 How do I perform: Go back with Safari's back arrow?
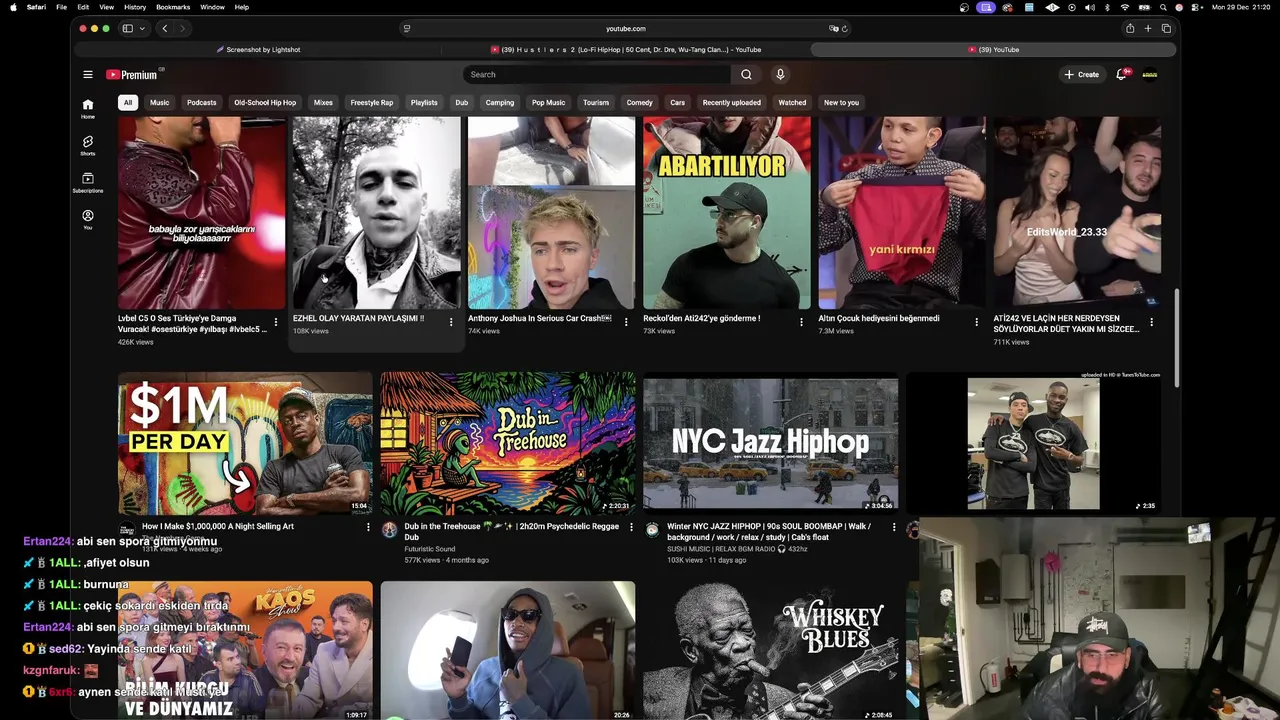click(x=164, y=28)
